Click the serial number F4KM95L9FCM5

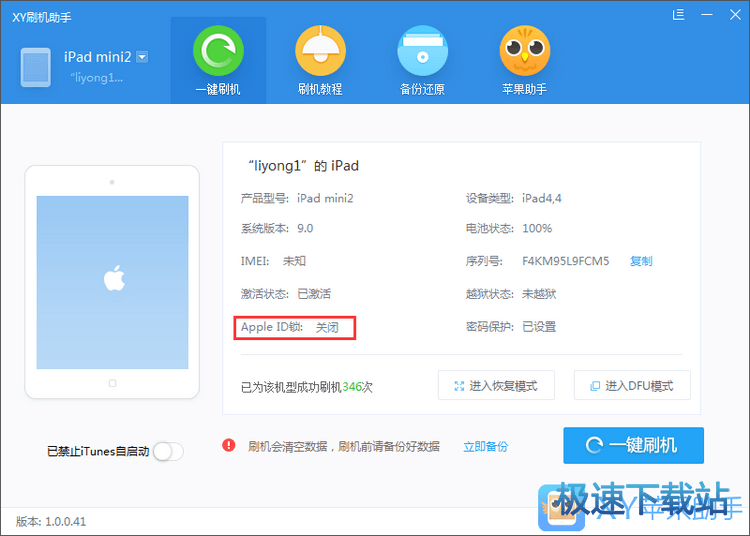[x=565, y=261]
